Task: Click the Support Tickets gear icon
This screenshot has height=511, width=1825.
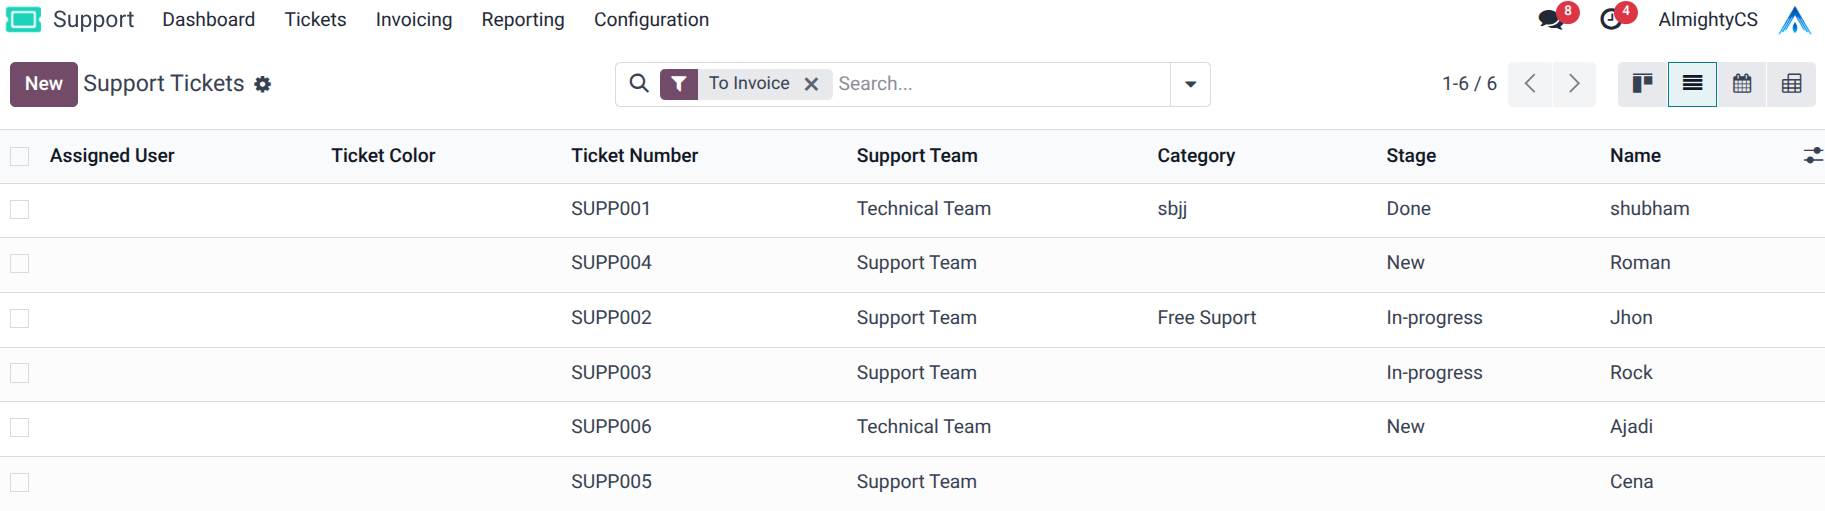Action: 263,85
